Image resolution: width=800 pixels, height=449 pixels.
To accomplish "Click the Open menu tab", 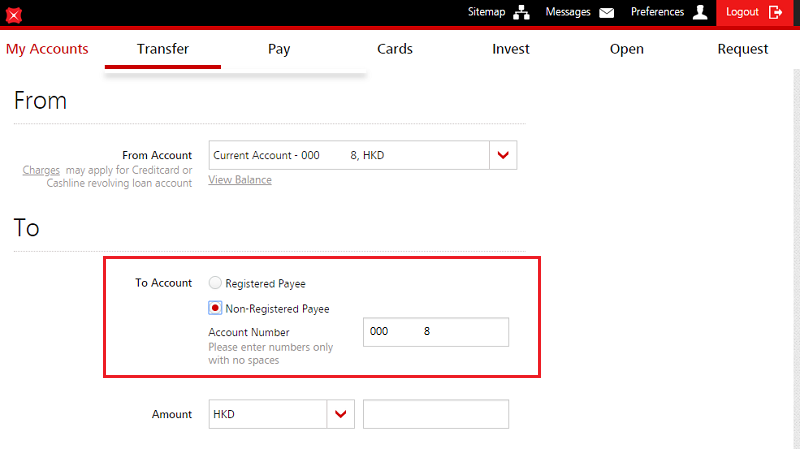I will (627, 49).
